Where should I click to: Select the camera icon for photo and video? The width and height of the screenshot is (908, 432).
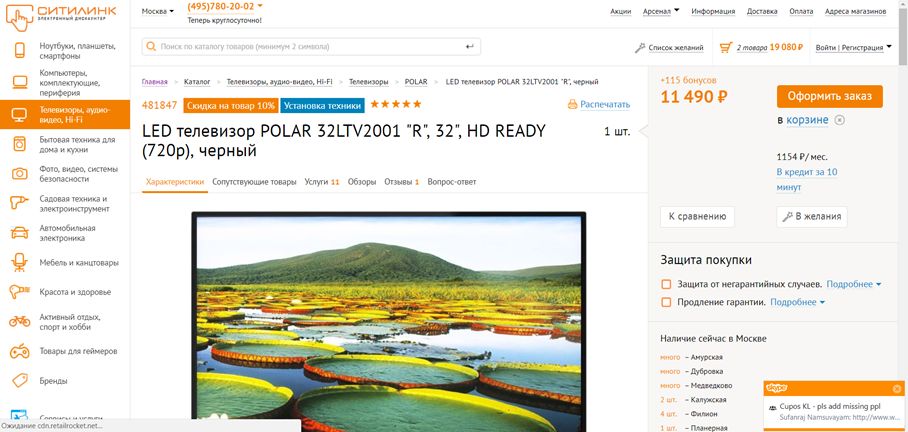pyautogui.click(x=20, y=174)
